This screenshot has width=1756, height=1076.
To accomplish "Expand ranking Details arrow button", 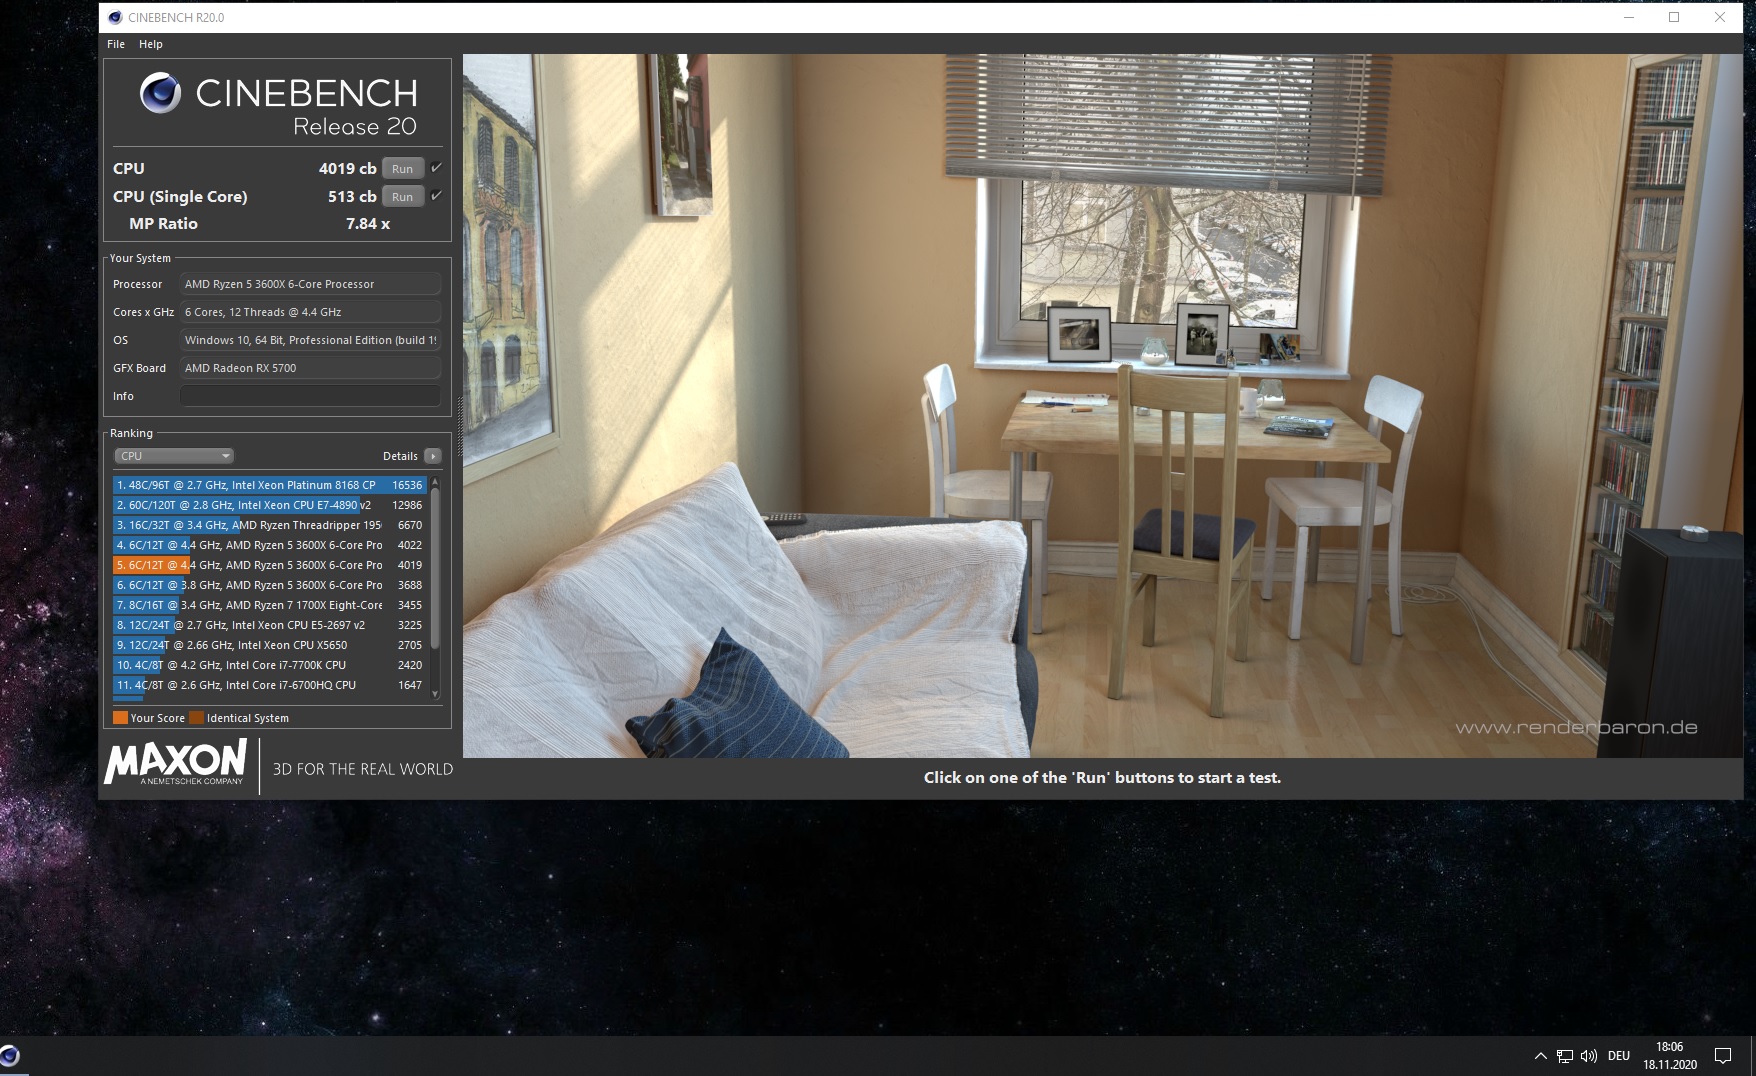I will click(432, 456).
